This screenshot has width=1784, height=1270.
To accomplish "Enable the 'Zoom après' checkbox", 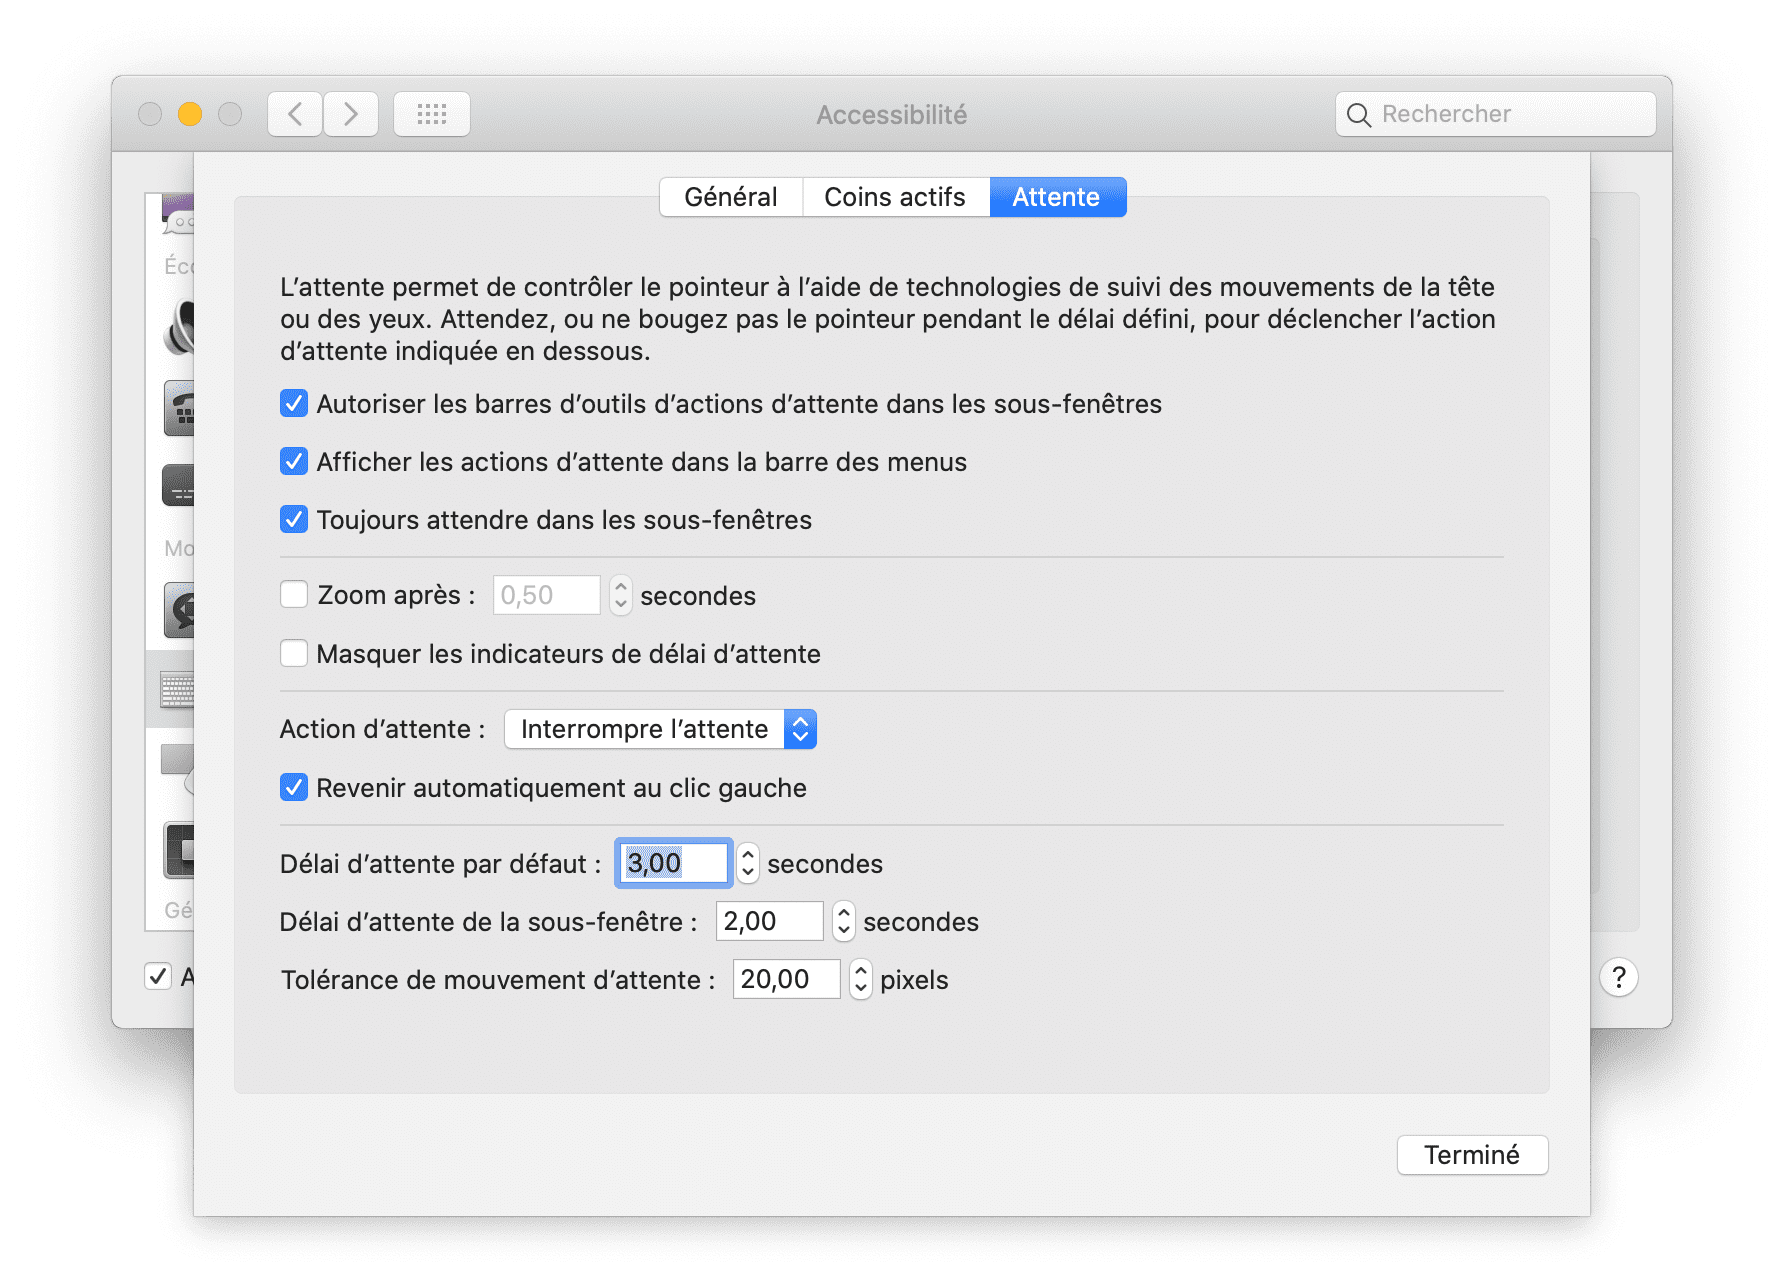I will point(294,595).
